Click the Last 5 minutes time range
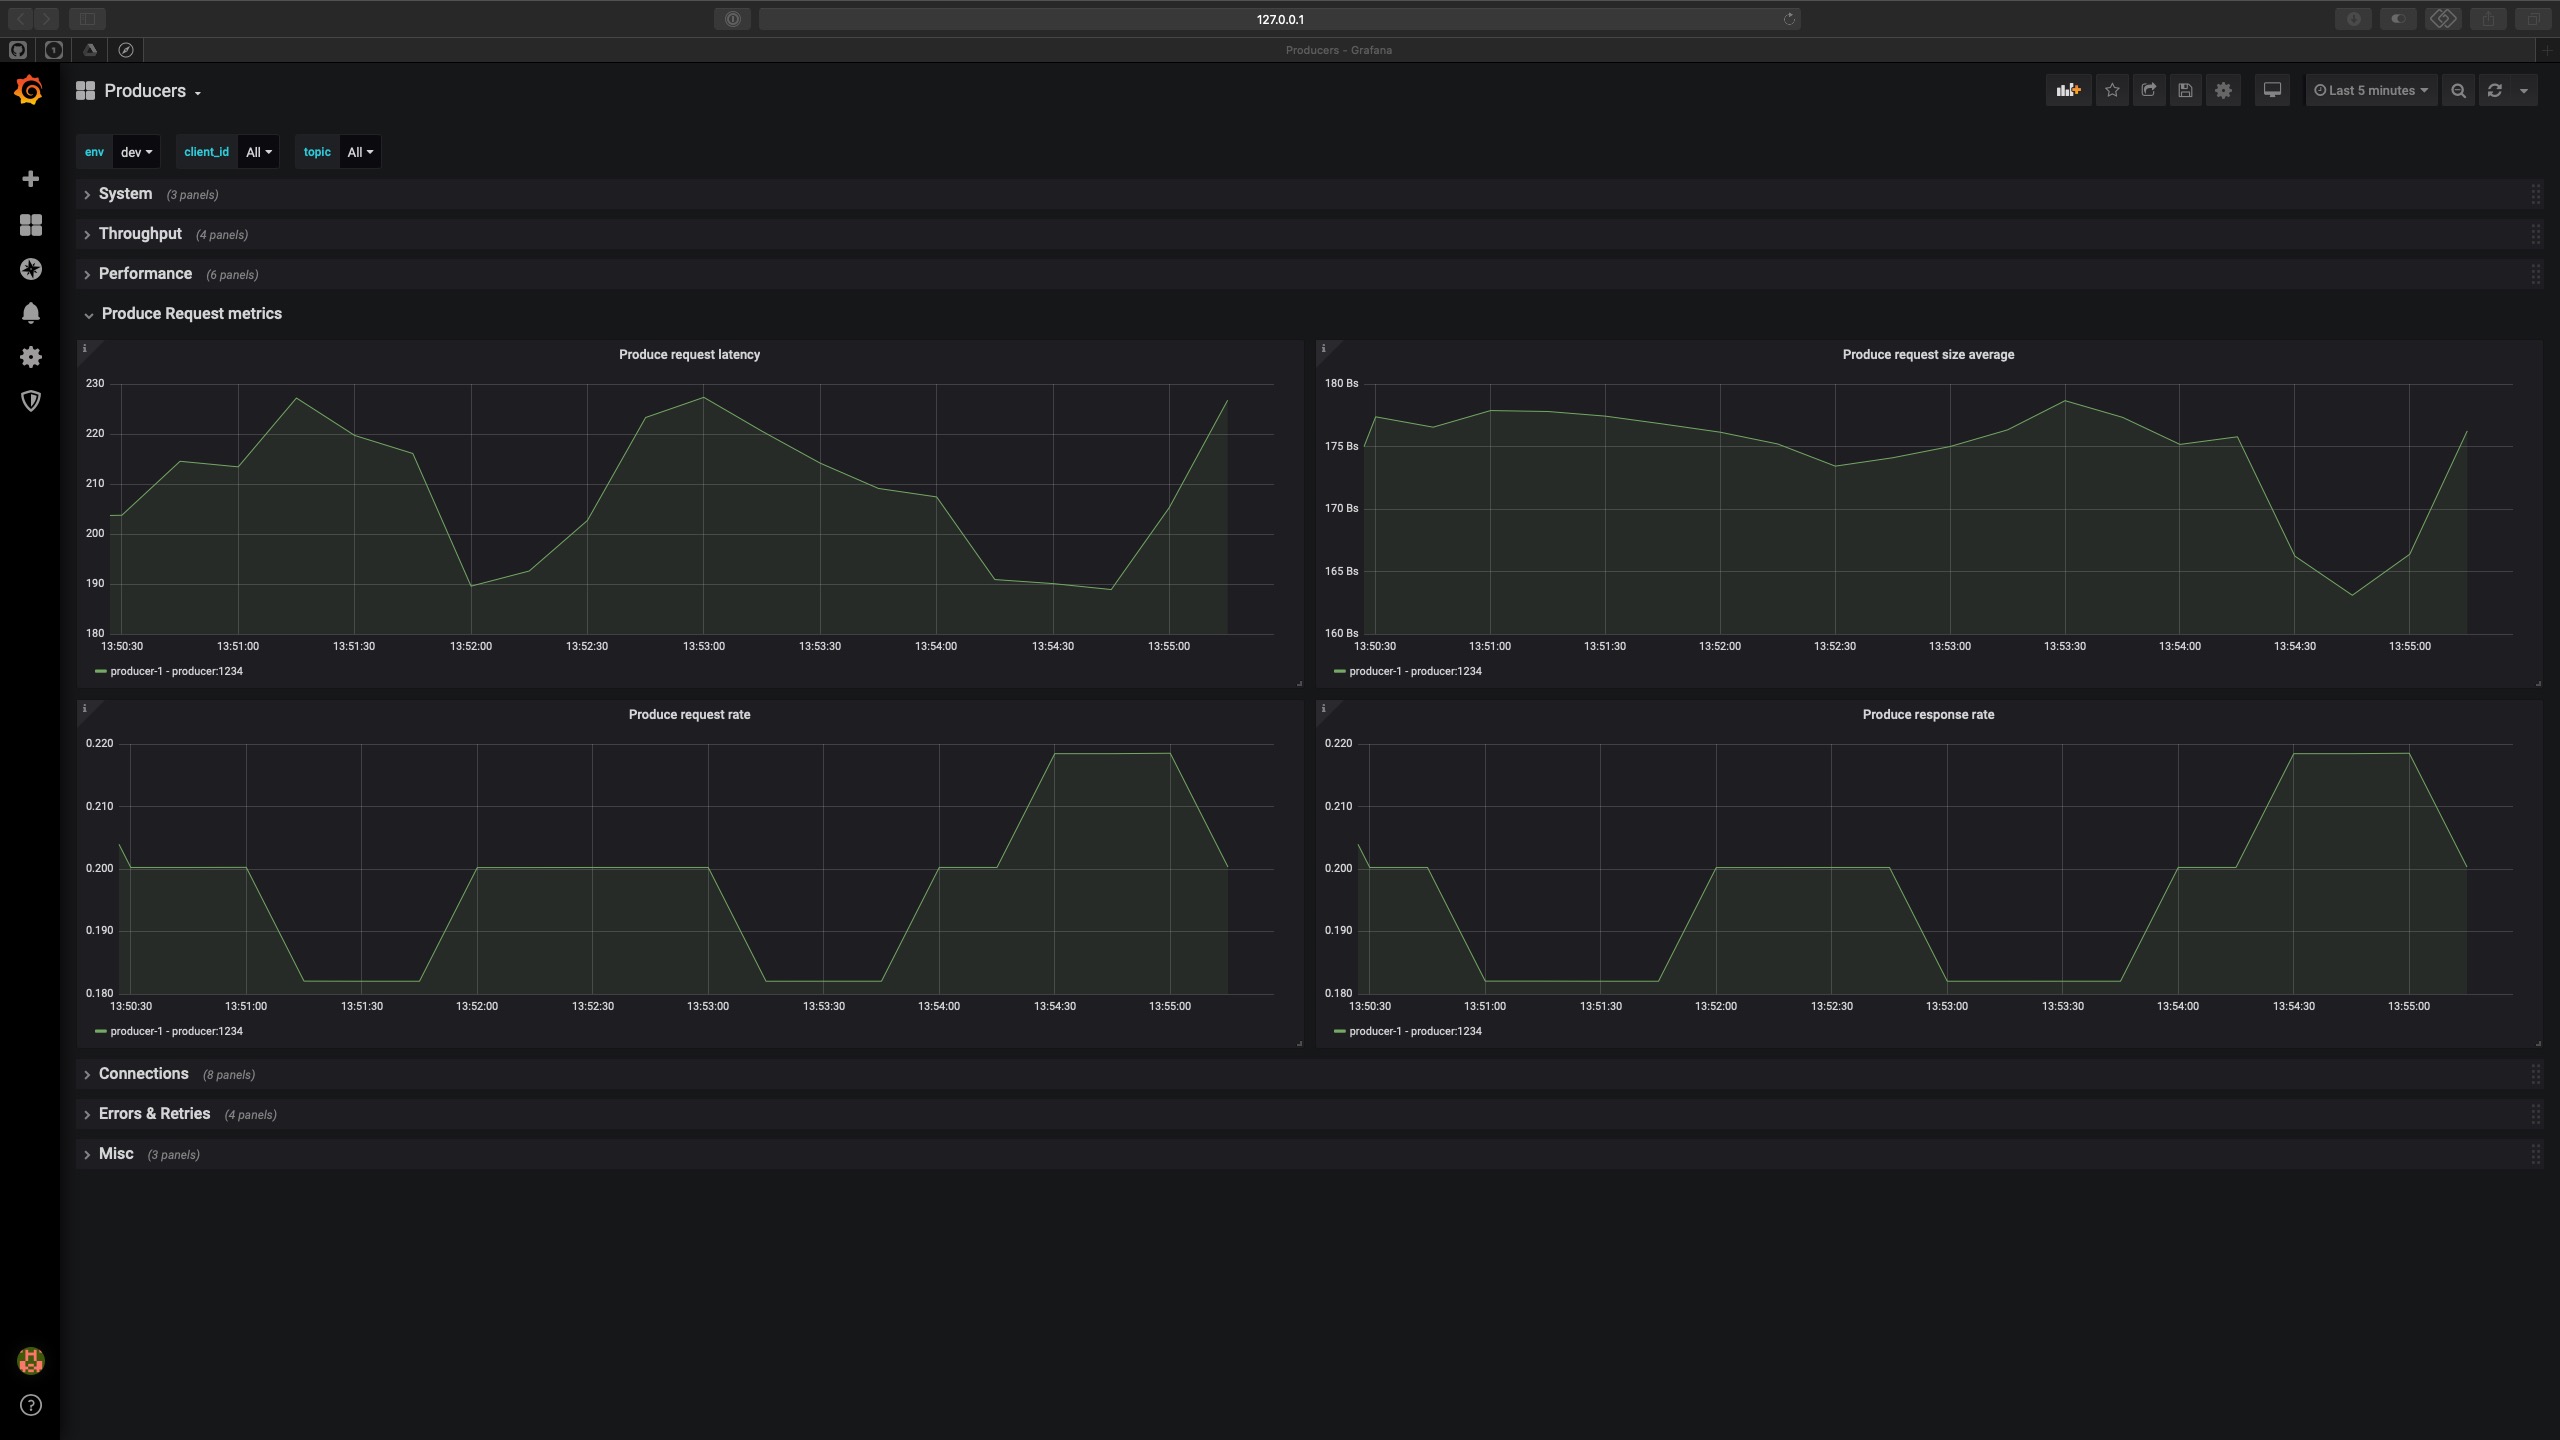Screen dimensions: 2560x1440 pyautogui.click(x=2370, y=90)
